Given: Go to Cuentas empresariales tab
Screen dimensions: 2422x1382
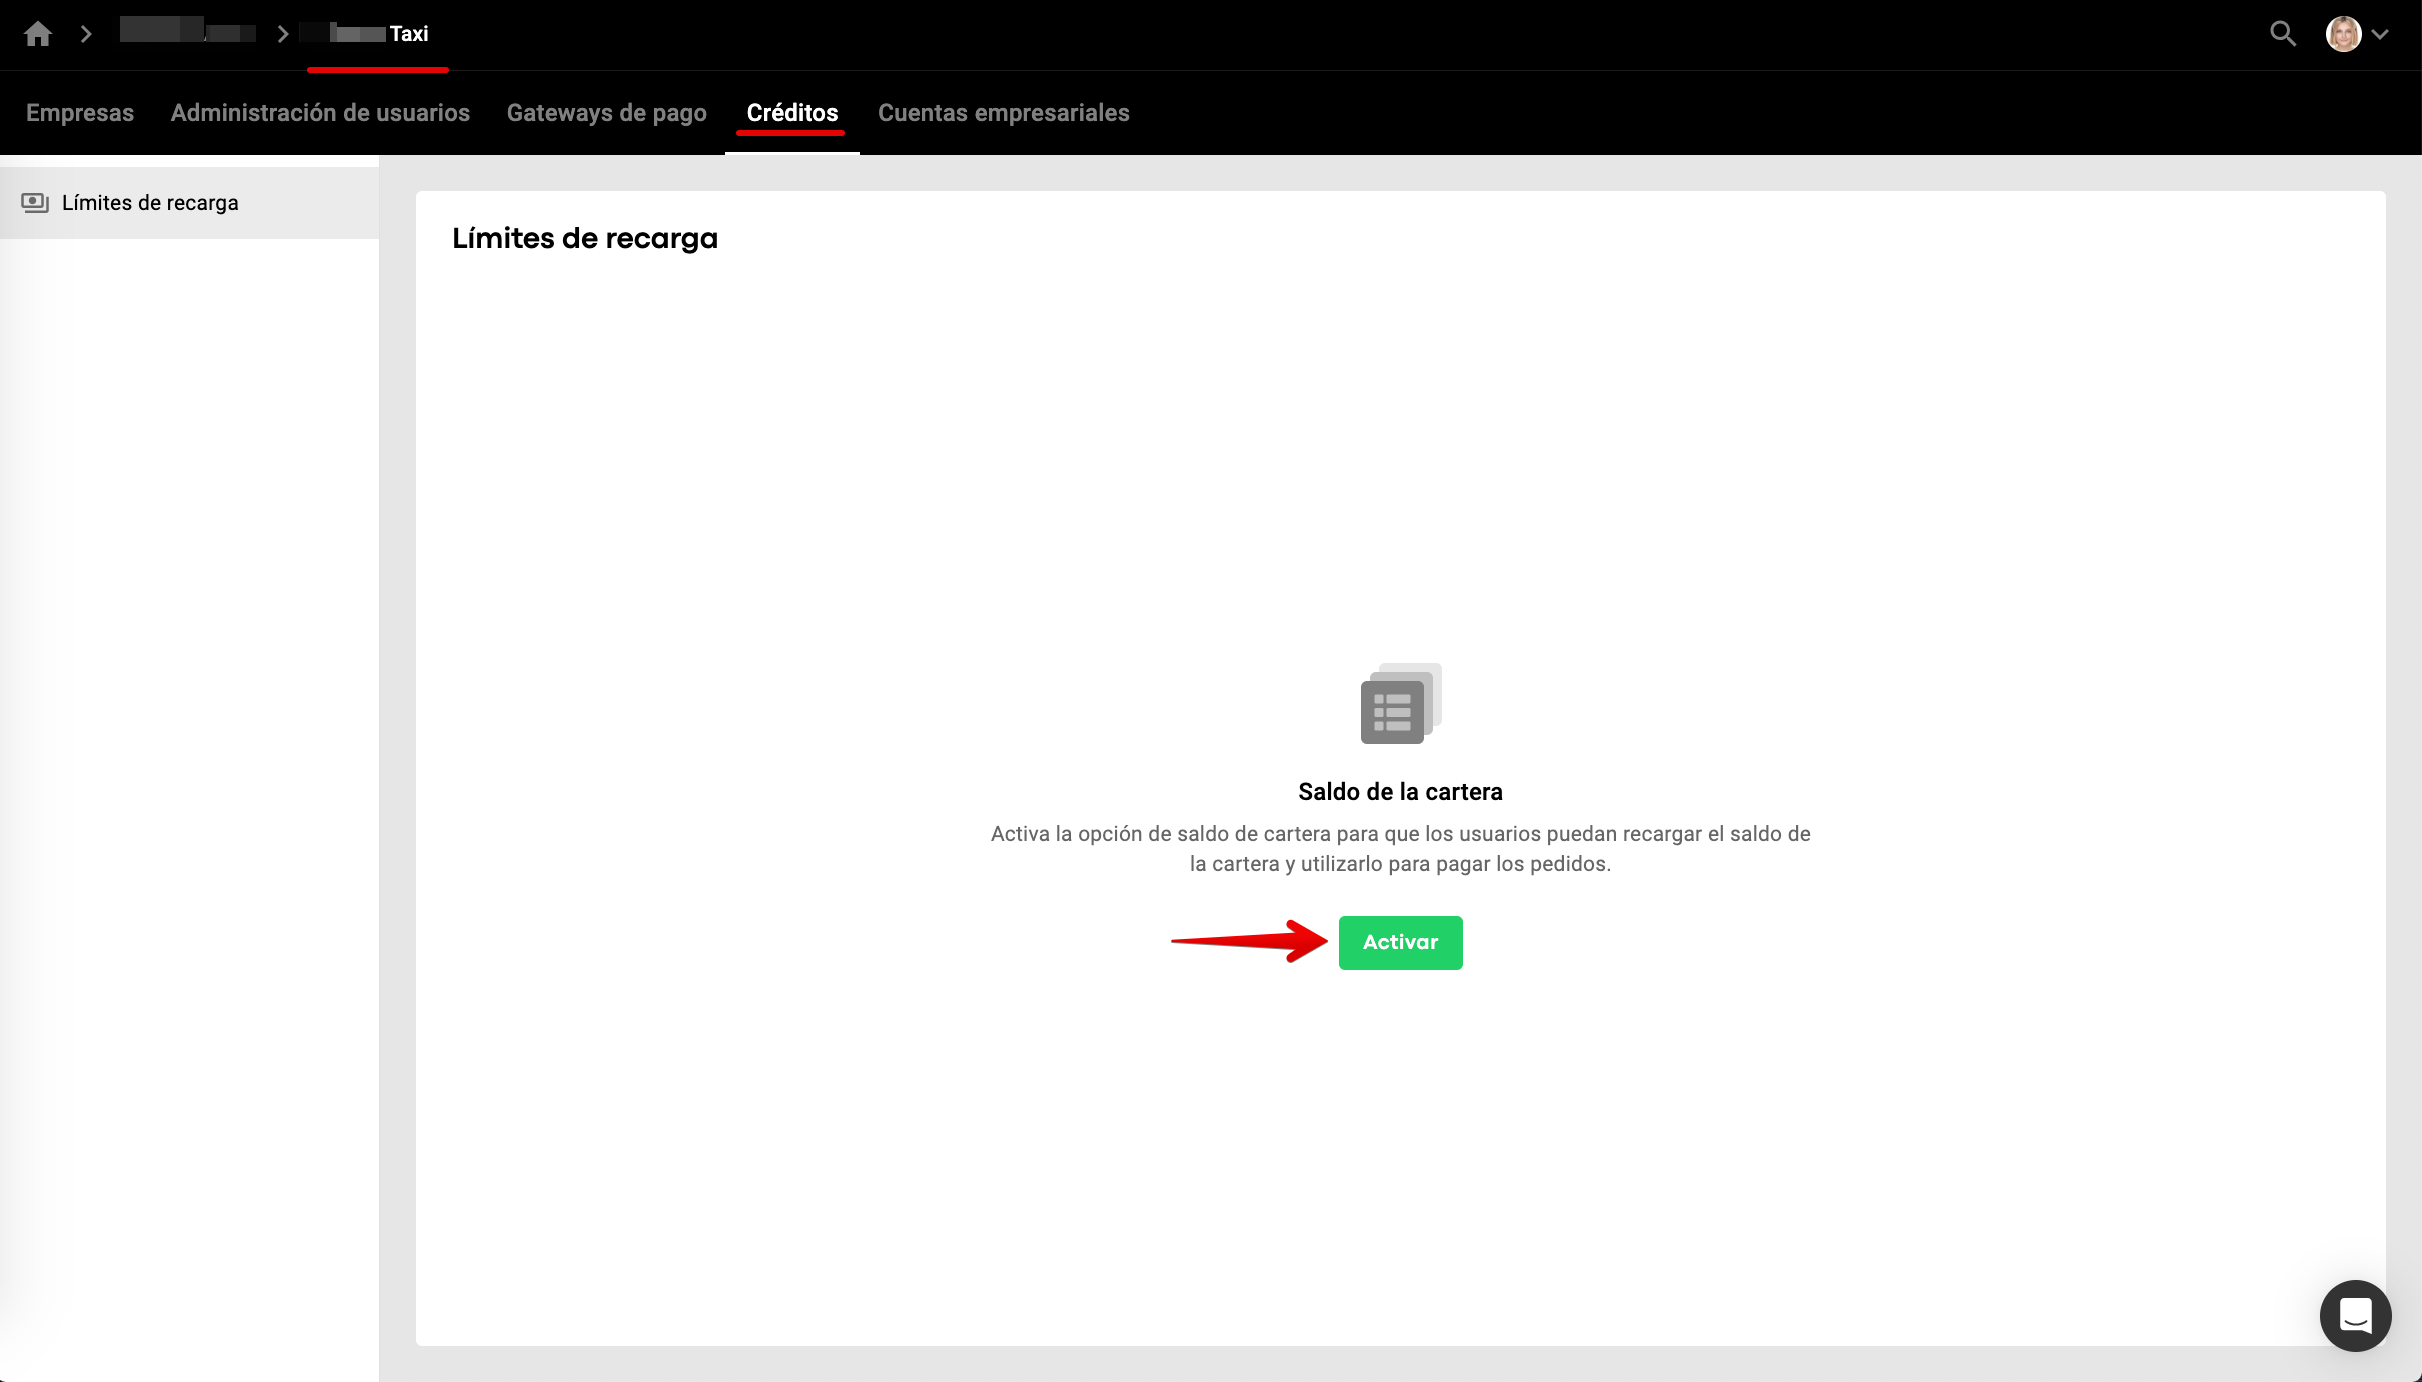Looking at the screenshot, I should 1003,113.
